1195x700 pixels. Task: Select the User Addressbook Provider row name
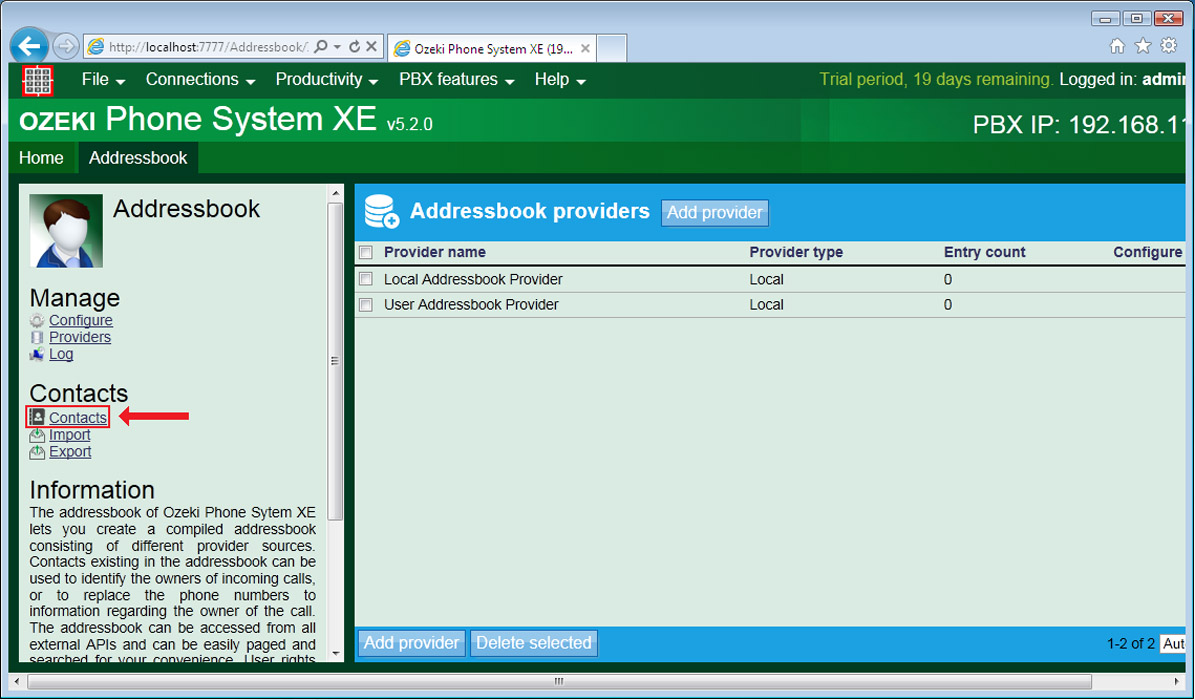tap(471, 305)
